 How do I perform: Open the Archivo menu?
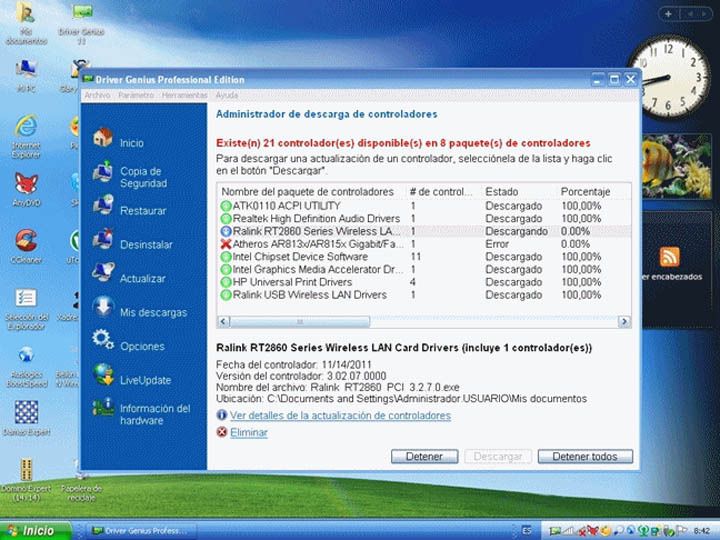pos(97,95)
